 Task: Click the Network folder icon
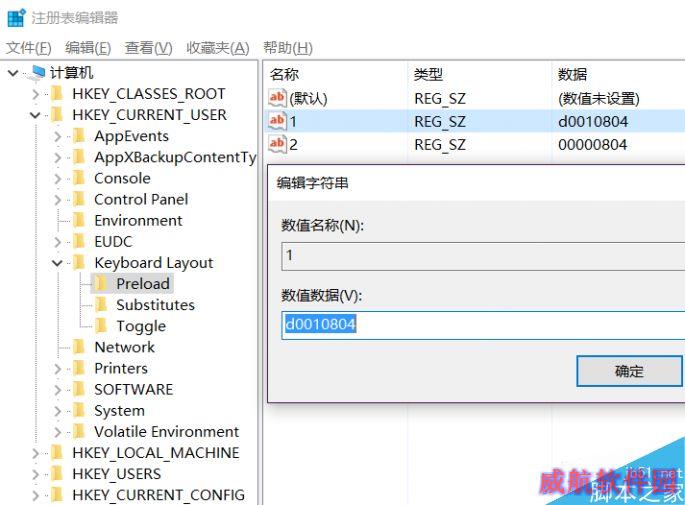click(79, 347)
